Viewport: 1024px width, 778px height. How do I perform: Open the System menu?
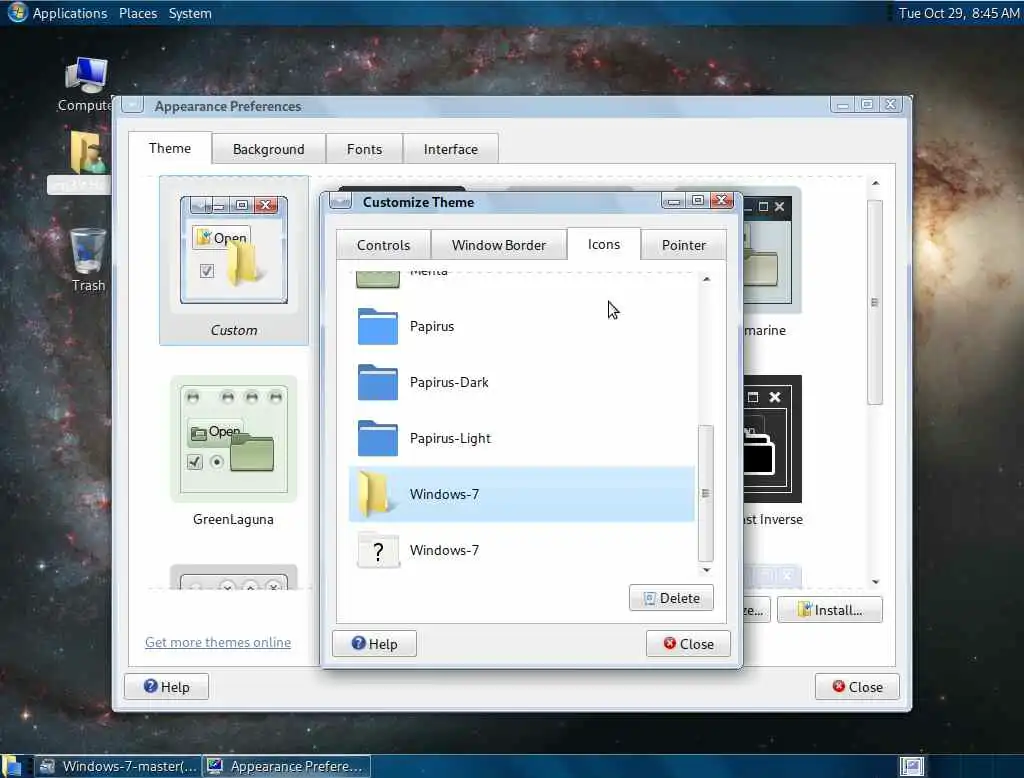[x=190, y=13]
